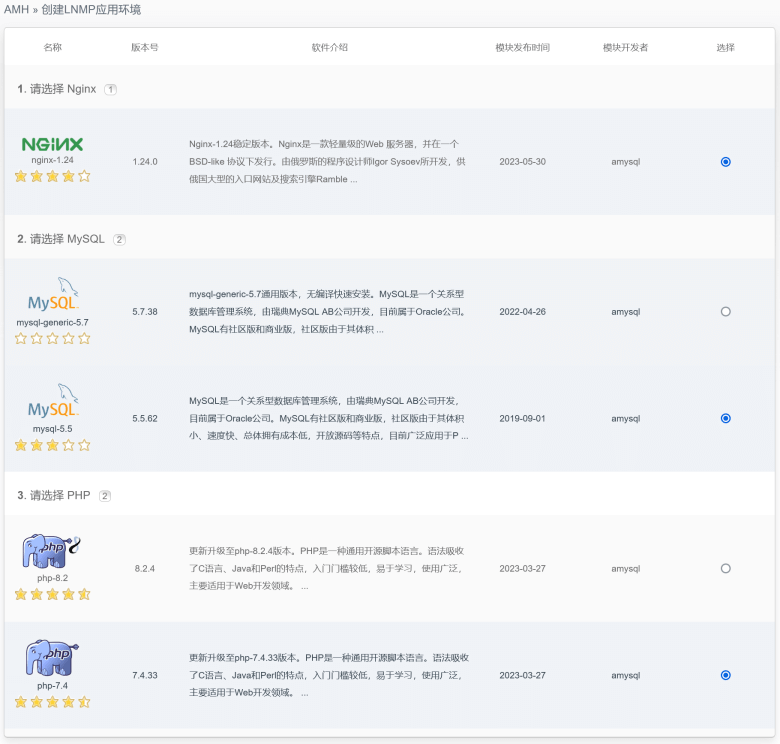Image resolution: width=780 pixels, height=744 pixels.
Task: Click the 创建LNMP应用环境 breadcrumb
Action: point(91,9)
